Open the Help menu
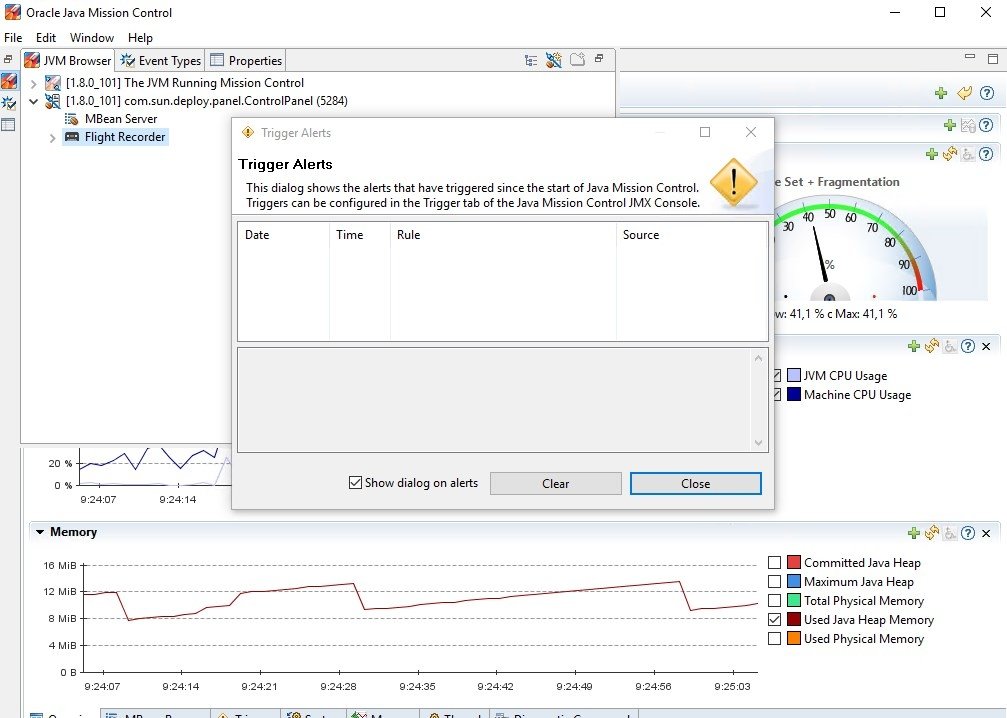This screenshot has height=718, width=1007. coord(140,38)
